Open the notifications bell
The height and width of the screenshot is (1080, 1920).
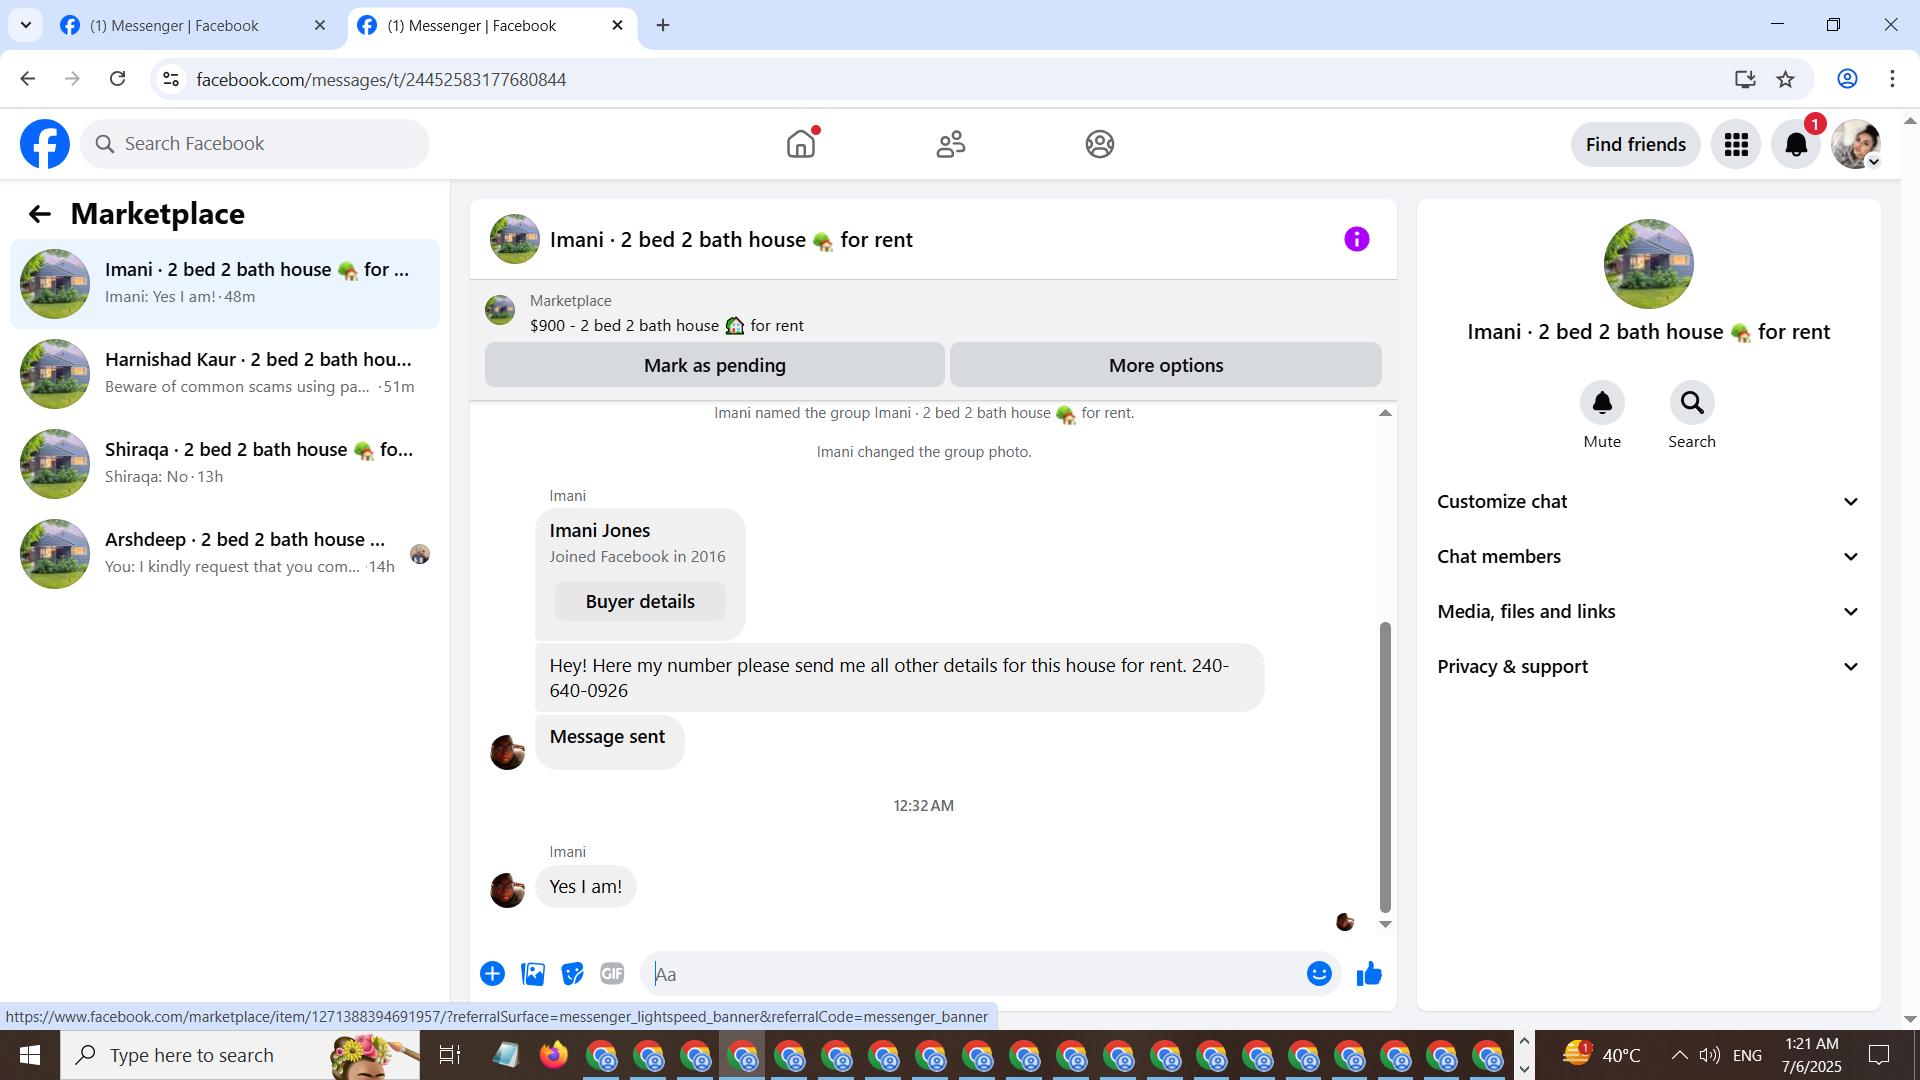point(1796,145)
